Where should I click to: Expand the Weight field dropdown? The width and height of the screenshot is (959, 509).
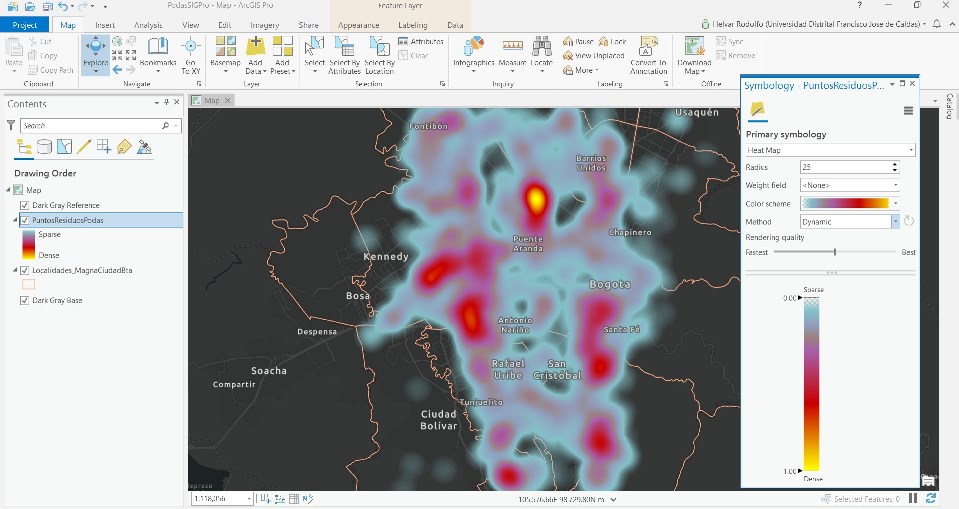click(x=848, y=185)
